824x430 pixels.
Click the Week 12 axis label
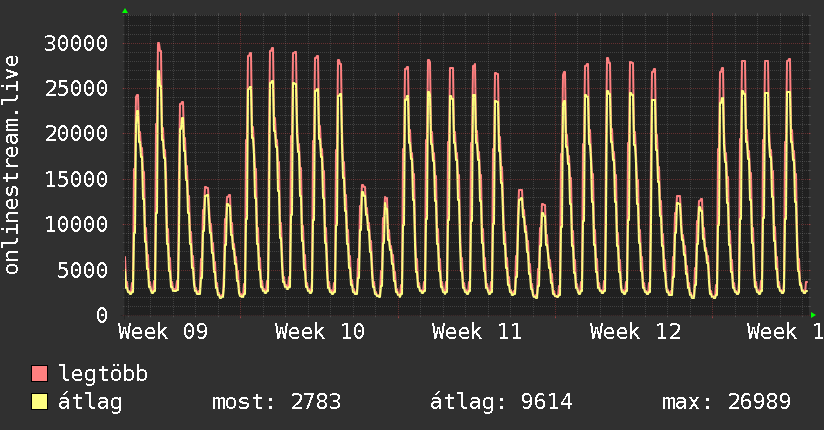(635, 332)
